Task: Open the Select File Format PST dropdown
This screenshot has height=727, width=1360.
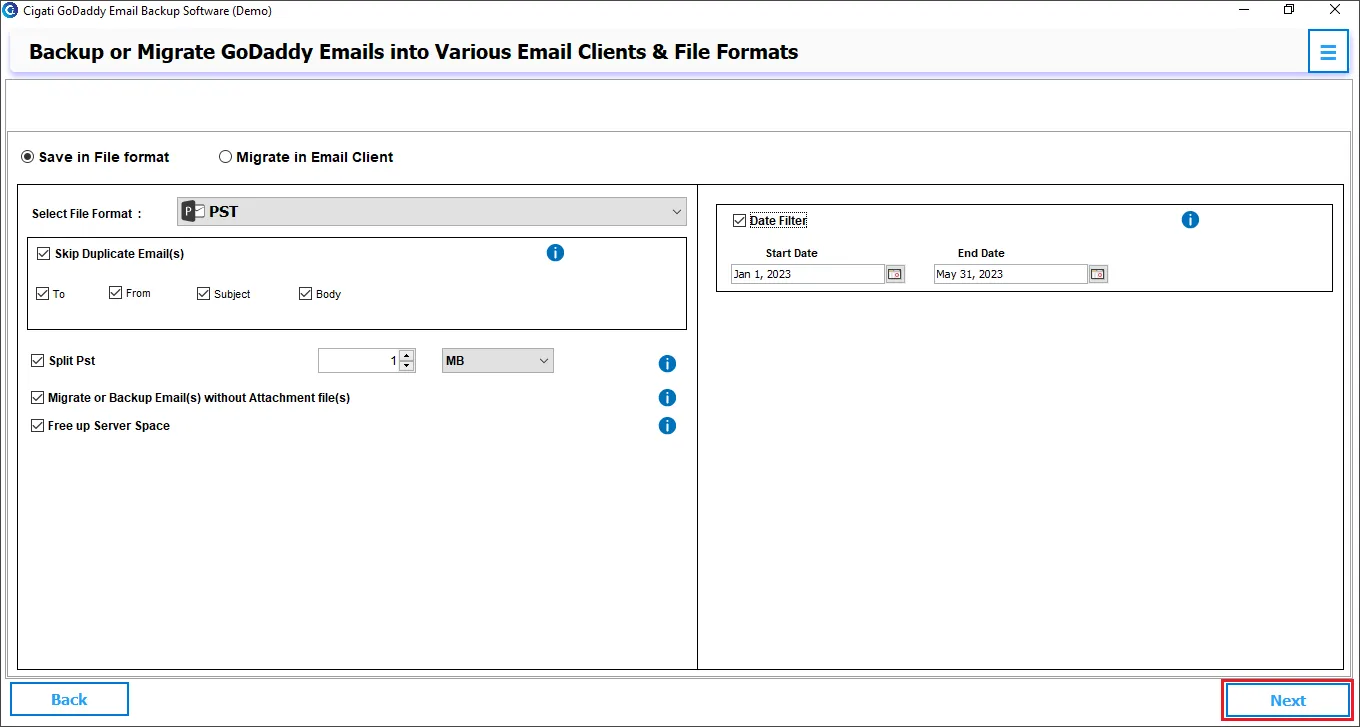Action: 432,212
